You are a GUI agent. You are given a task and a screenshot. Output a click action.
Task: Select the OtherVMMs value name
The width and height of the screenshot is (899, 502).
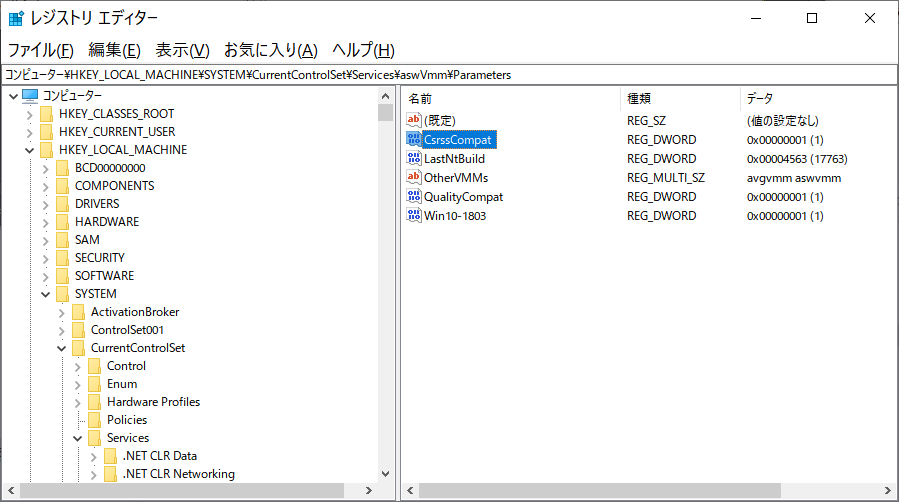456,178
